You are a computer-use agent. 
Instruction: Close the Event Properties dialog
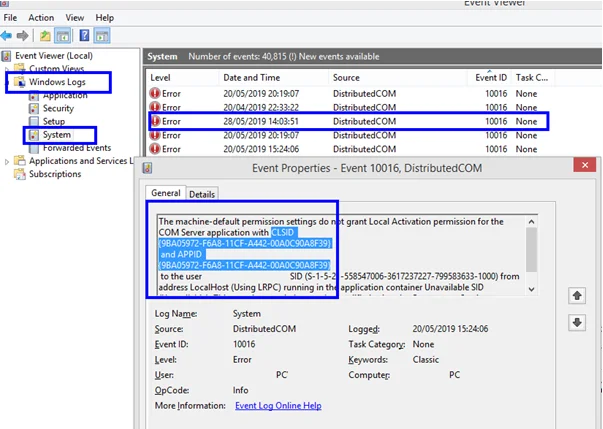pos(585,165)
